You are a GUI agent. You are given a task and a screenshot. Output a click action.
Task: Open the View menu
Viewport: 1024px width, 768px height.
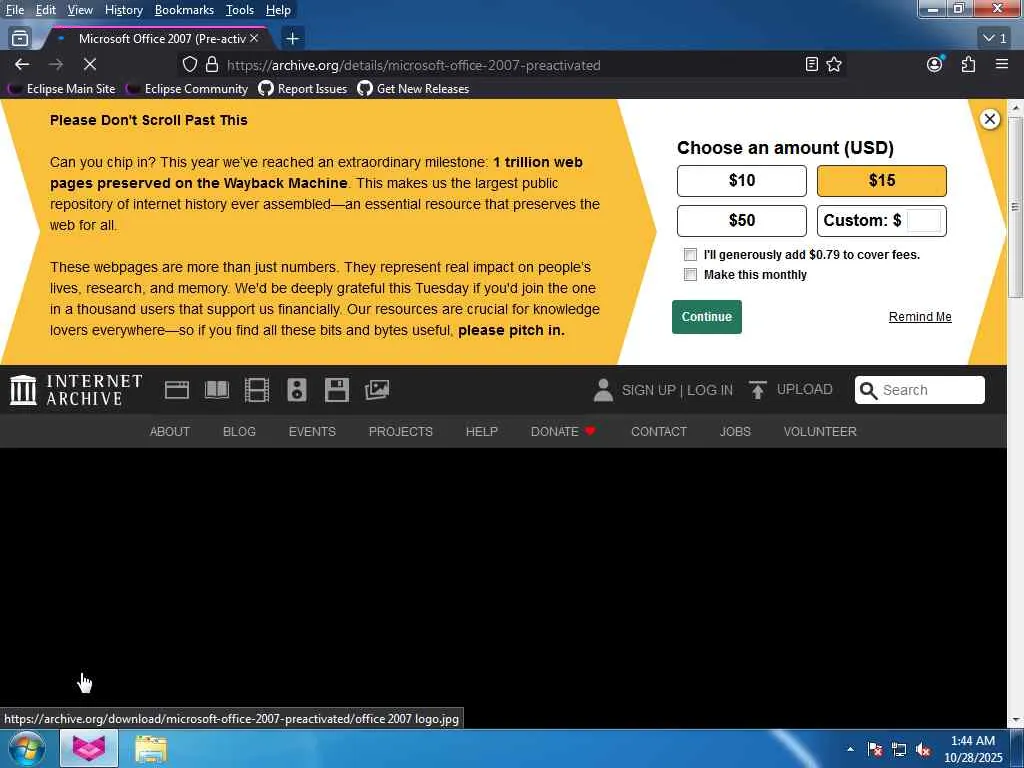pyautogui.click(x=80, y=10)
